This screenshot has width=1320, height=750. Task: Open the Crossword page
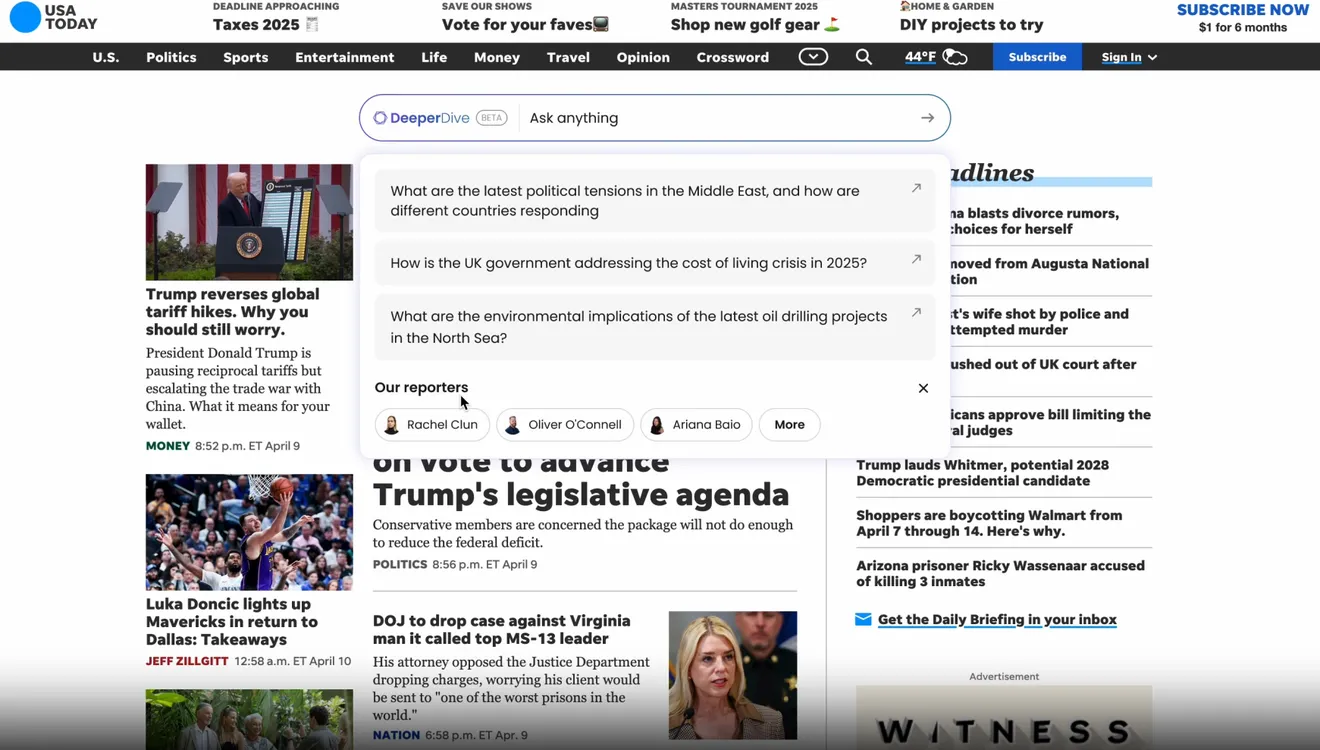733,57
